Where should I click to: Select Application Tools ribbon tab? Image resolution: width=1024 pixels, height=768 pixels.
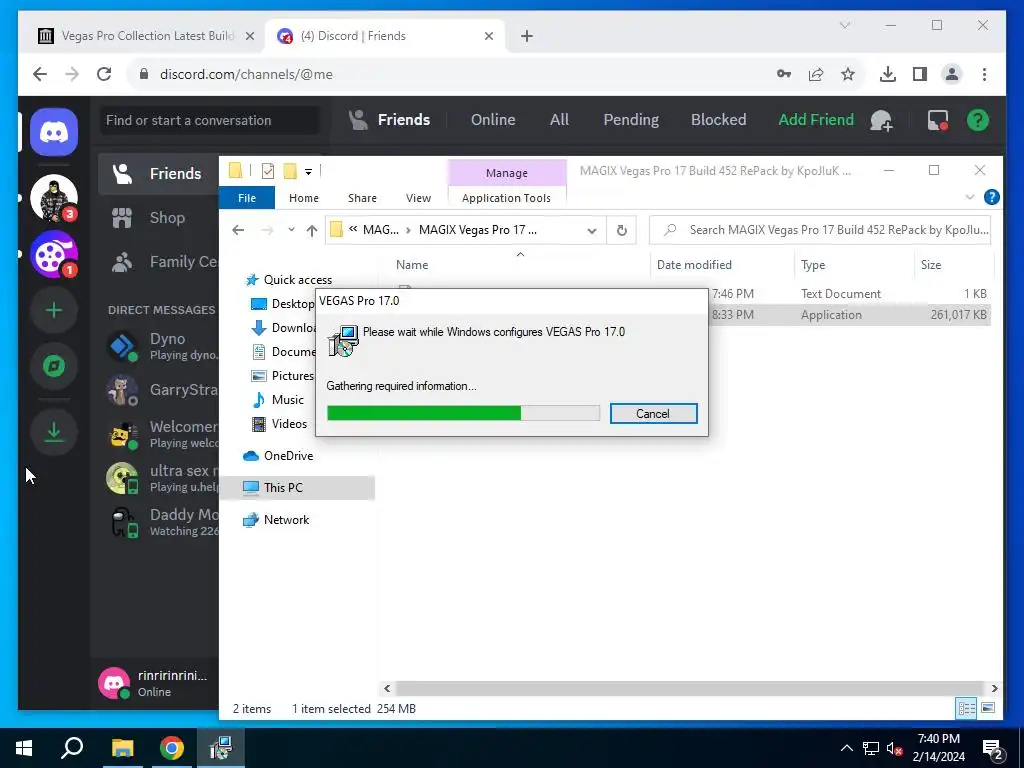point(506,198)
